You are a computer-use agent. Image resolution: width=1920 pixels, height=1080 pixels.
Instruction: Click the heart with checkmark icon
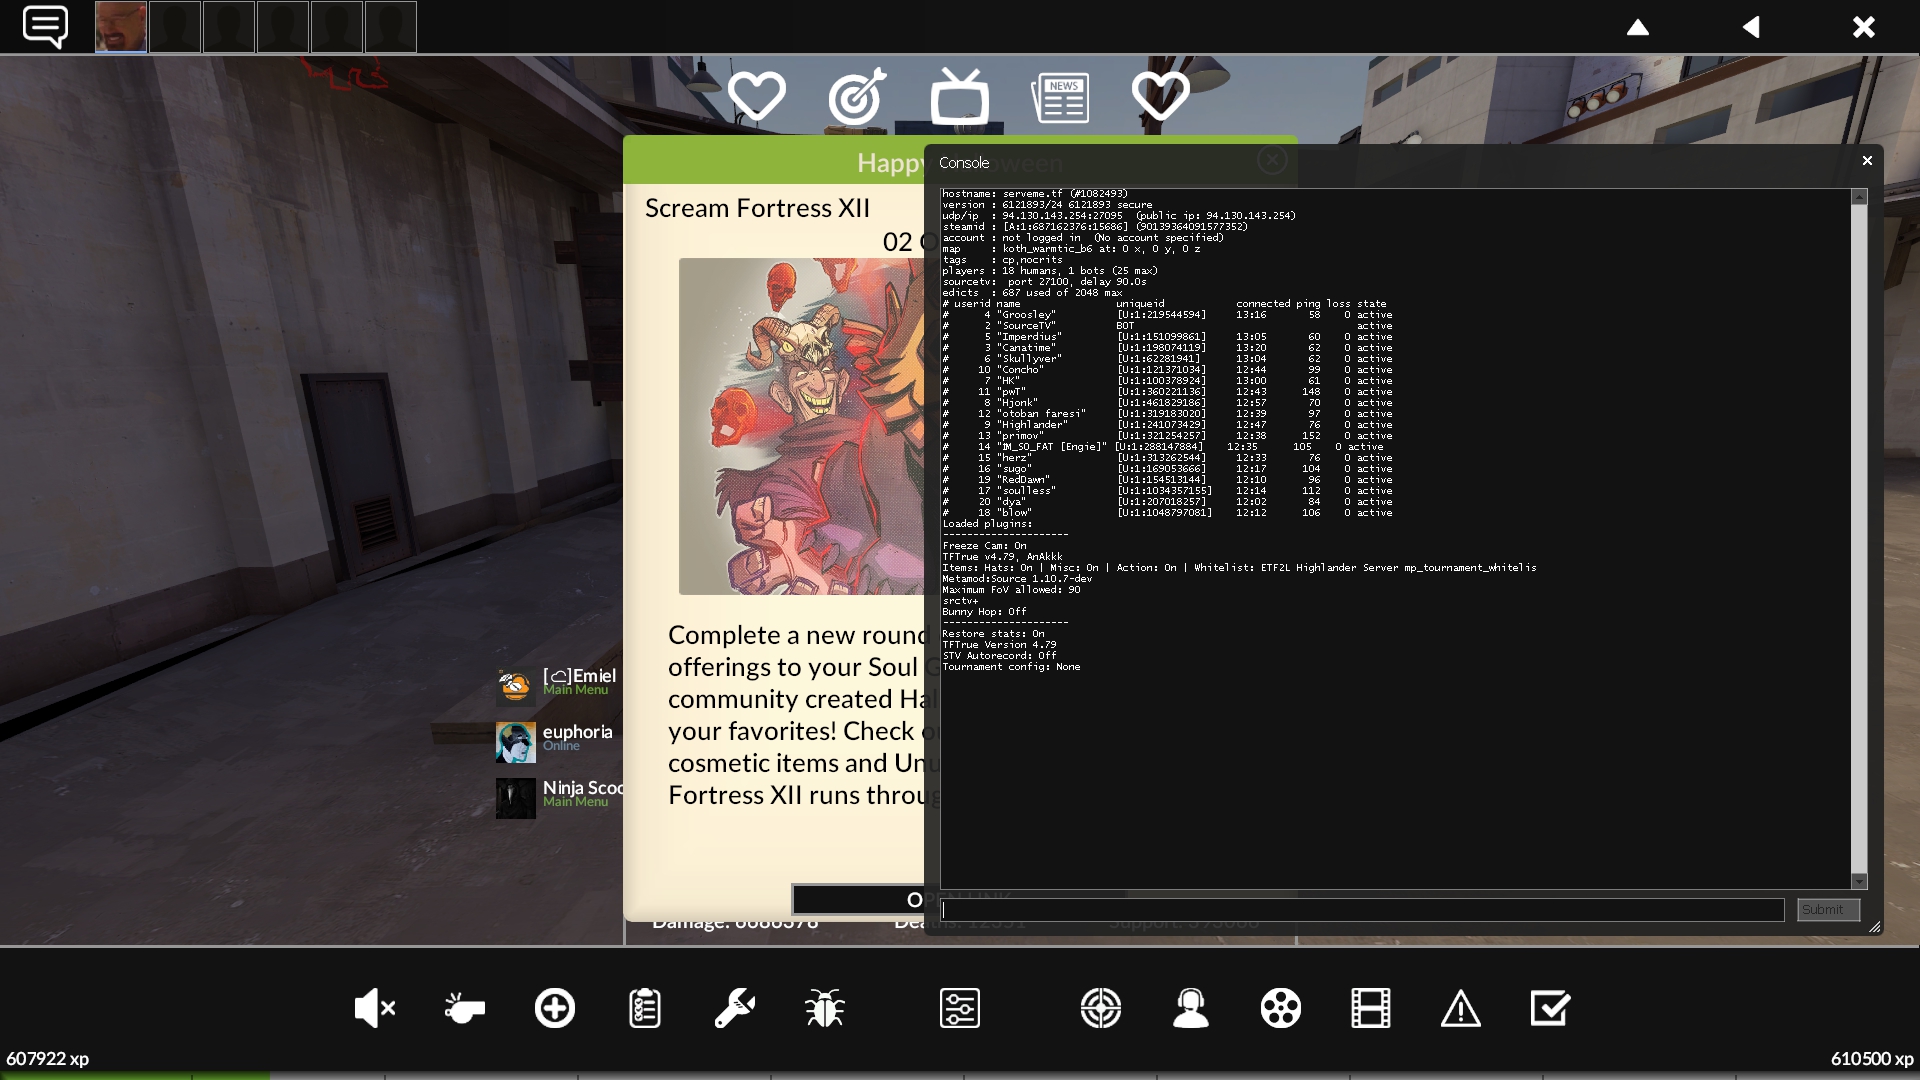[x=1160, y=96]
